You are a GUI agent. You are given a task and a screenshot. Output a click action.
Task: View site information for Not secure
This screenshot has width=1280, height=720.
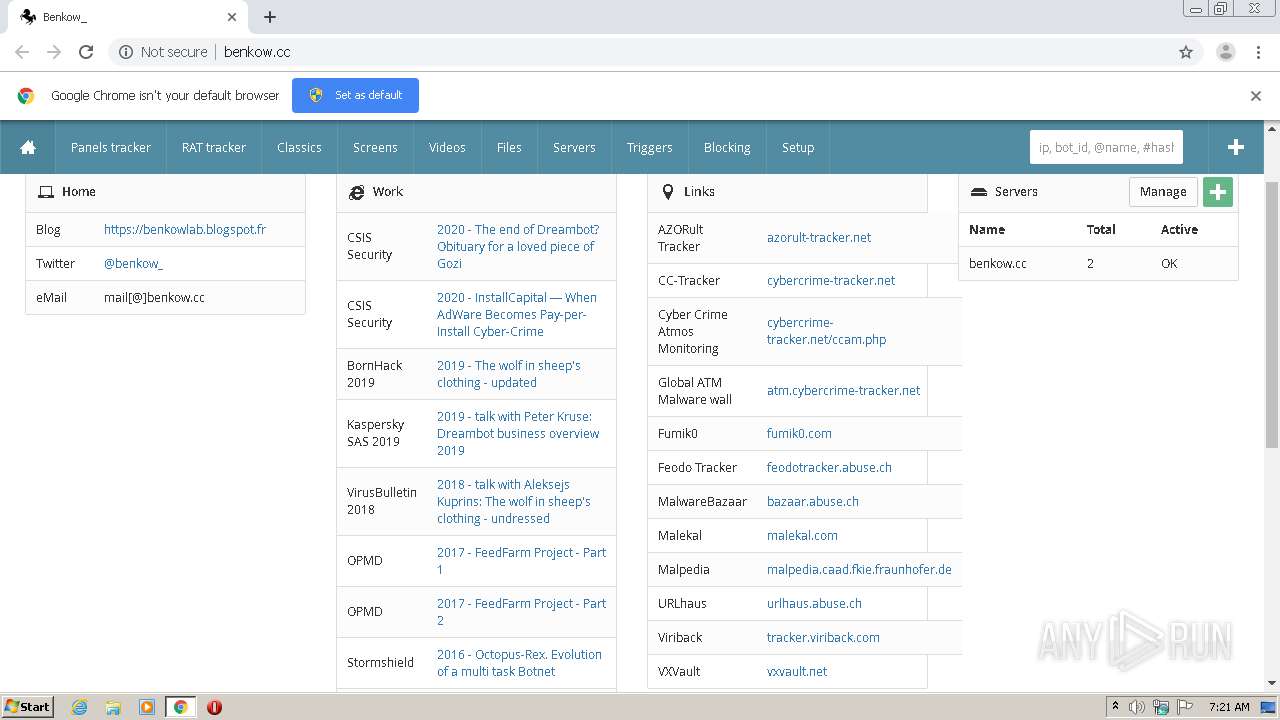pos(163,52)
